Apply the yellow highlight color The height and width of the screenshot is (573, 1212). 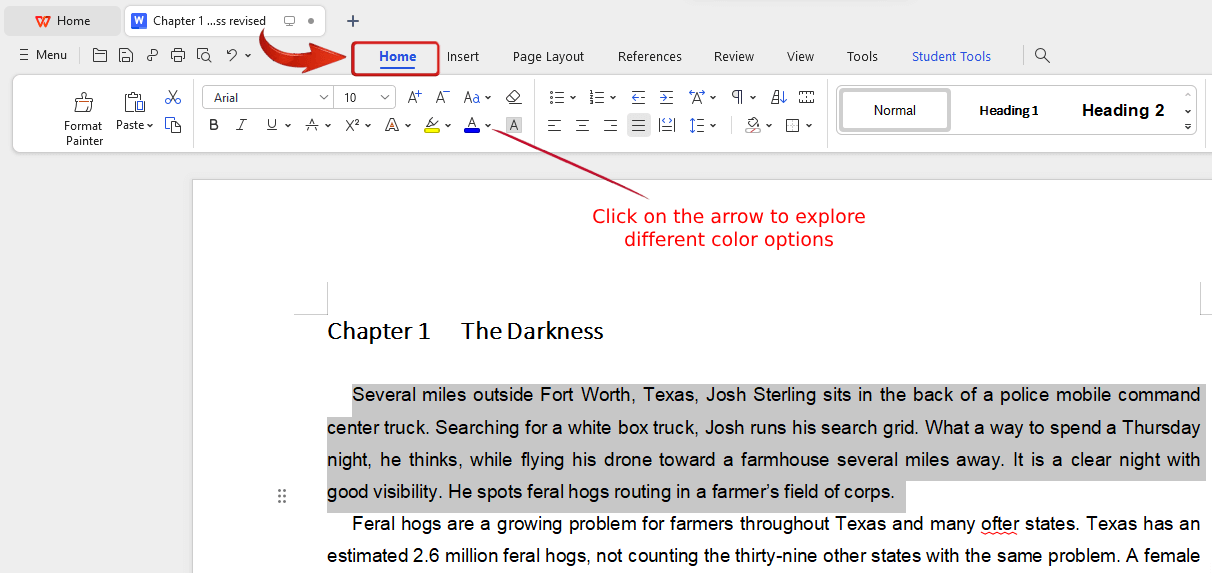432,125
